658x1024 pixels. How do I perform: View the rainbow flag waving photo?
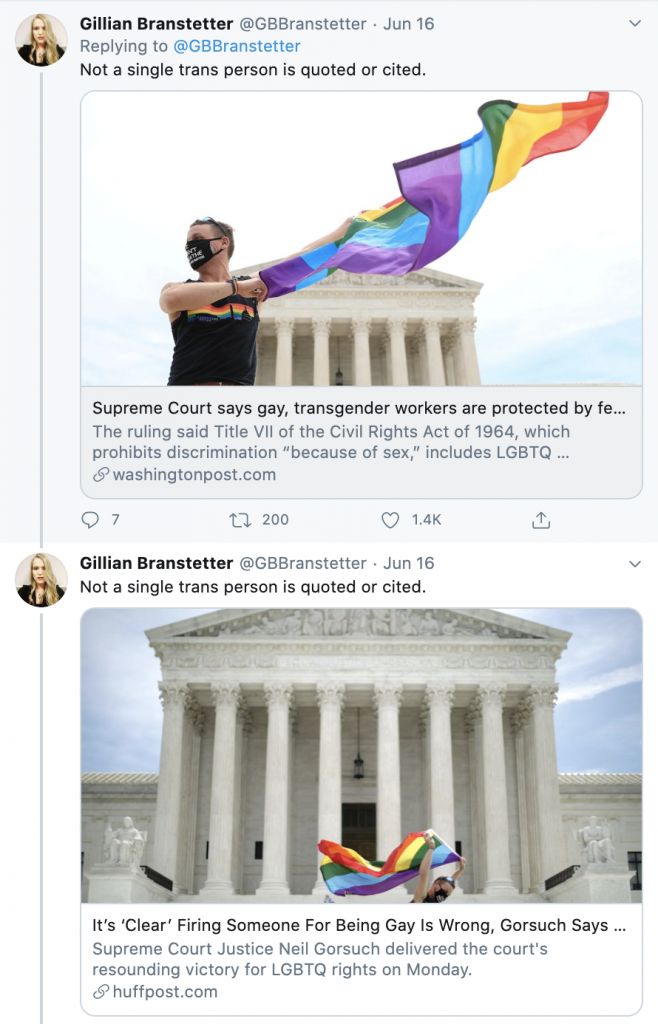click(x=361, y=238)
